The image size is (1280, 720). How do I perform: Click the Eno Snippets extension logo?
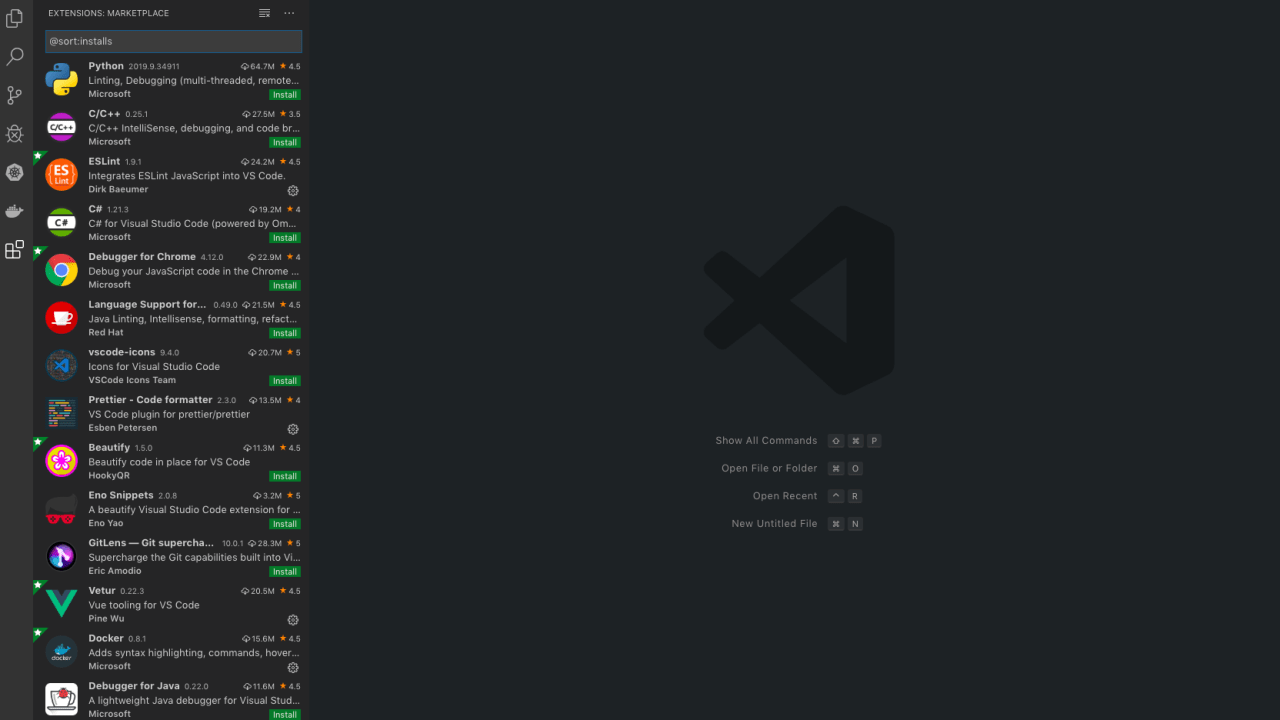(x=61, y=509)
